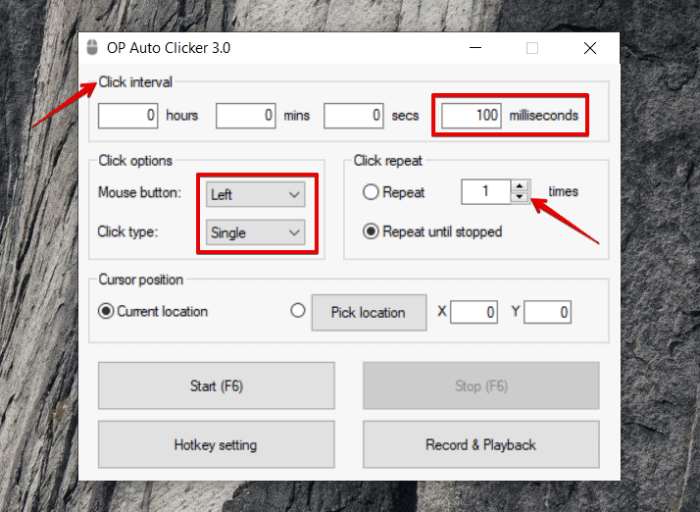Image resolution: width=700 pixels, height=512 pixels.
Task: Focus the repeat times number field
Action: tap(486, 191)
